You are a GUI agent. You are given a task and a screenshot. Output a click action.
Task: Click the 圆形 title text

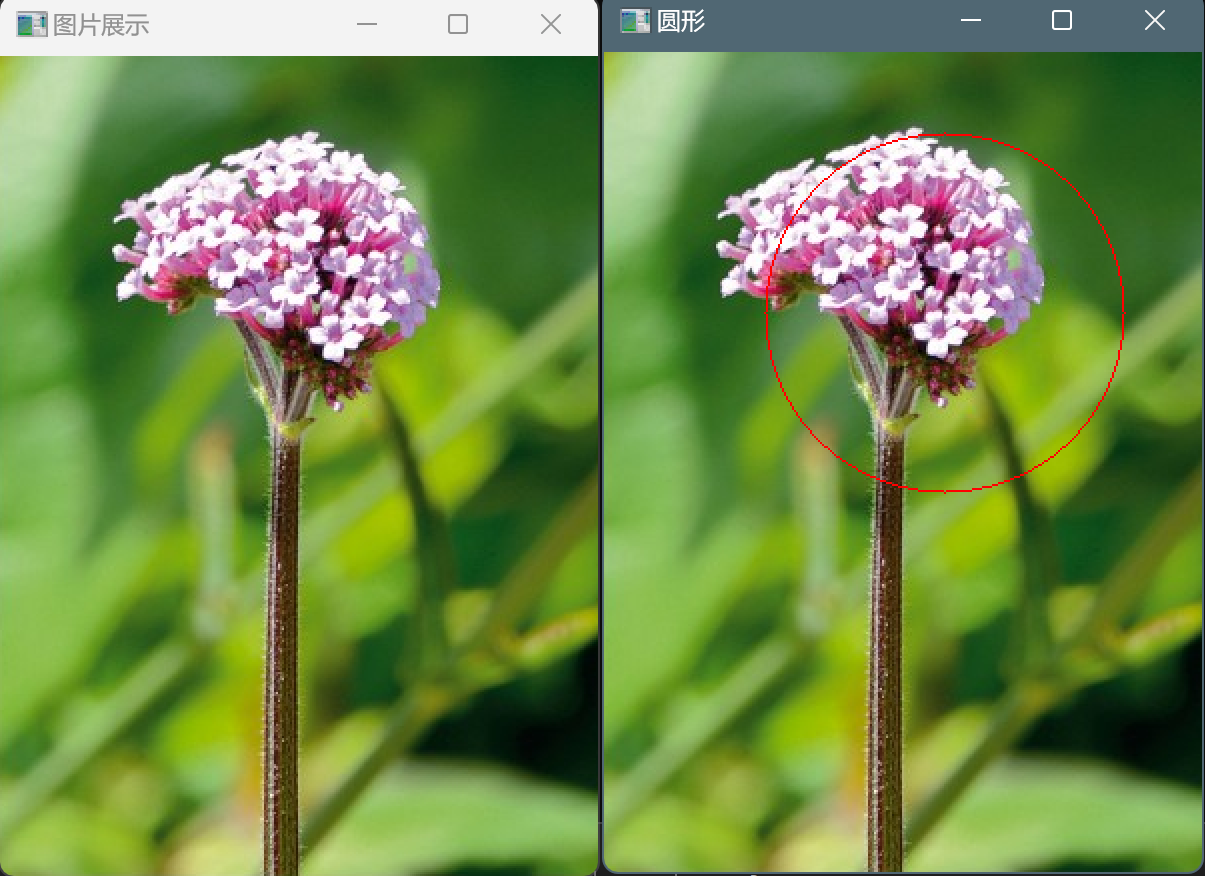pos(681,22)
